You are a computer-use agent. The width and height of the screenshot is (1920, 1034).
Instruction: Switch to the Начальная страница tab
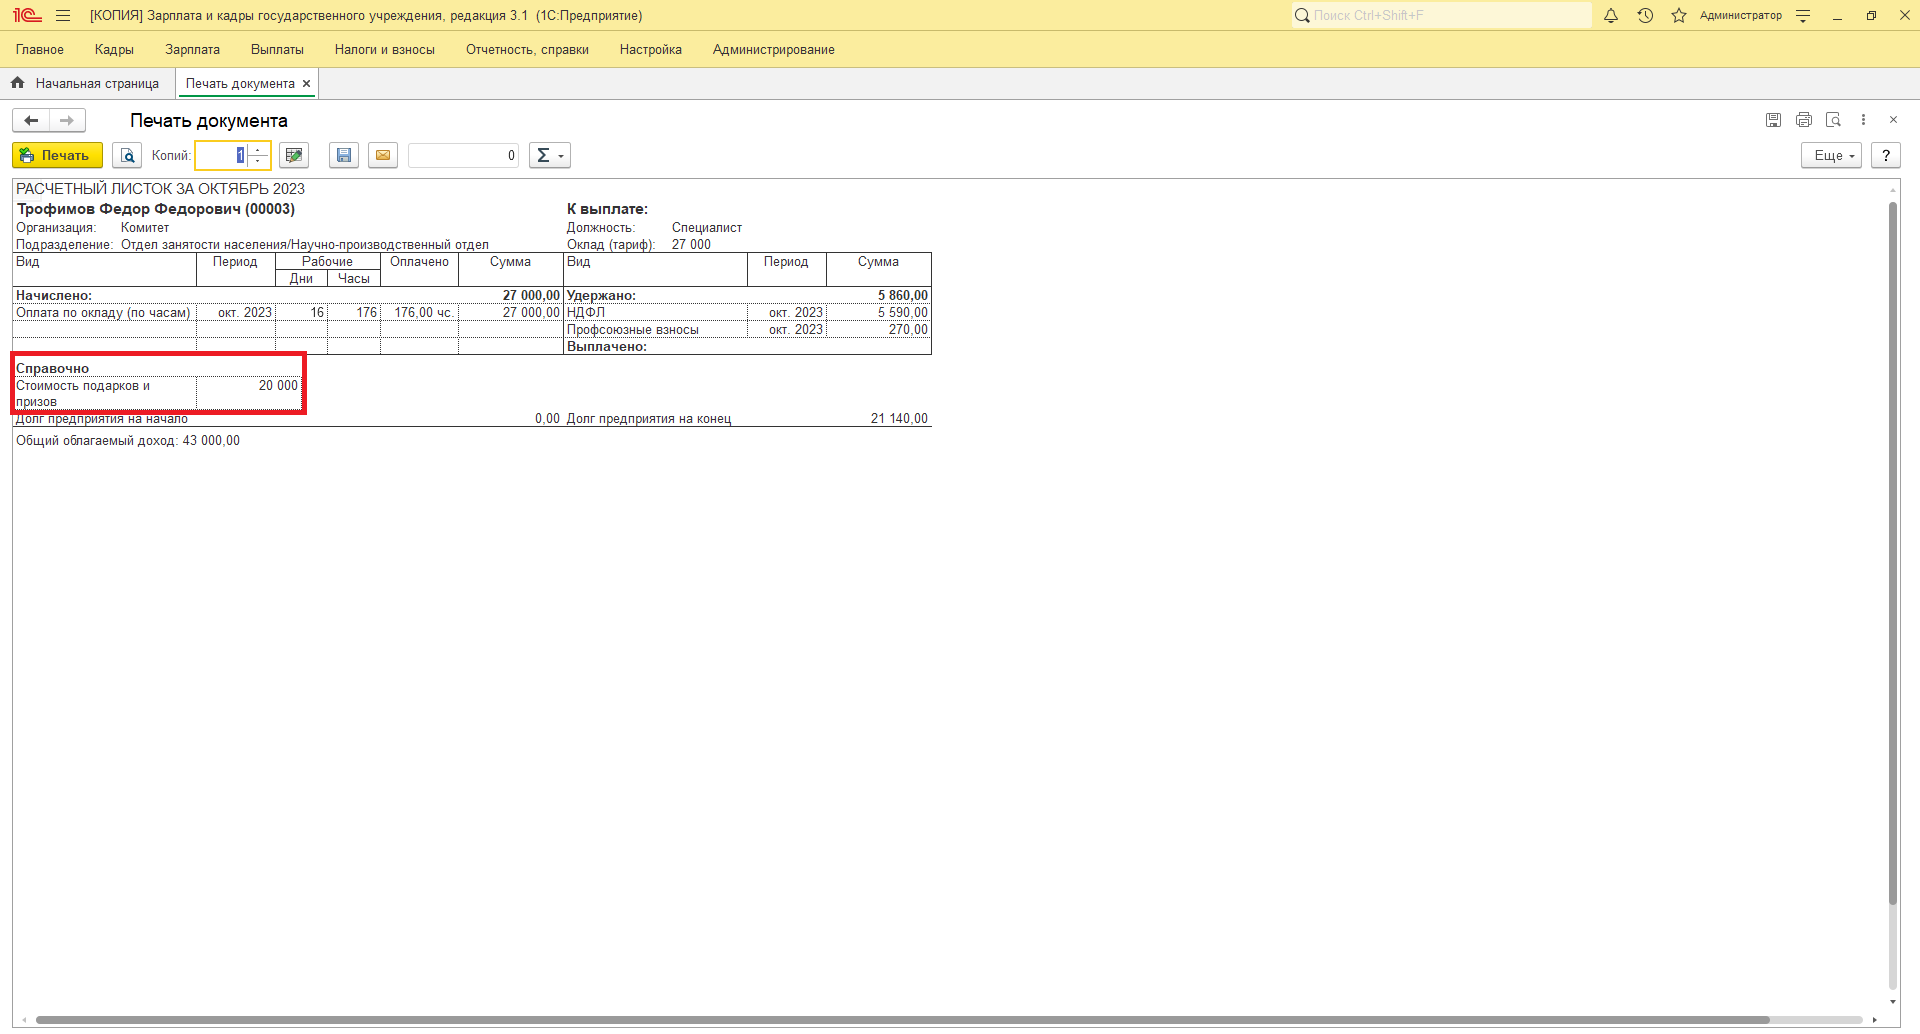87,84
